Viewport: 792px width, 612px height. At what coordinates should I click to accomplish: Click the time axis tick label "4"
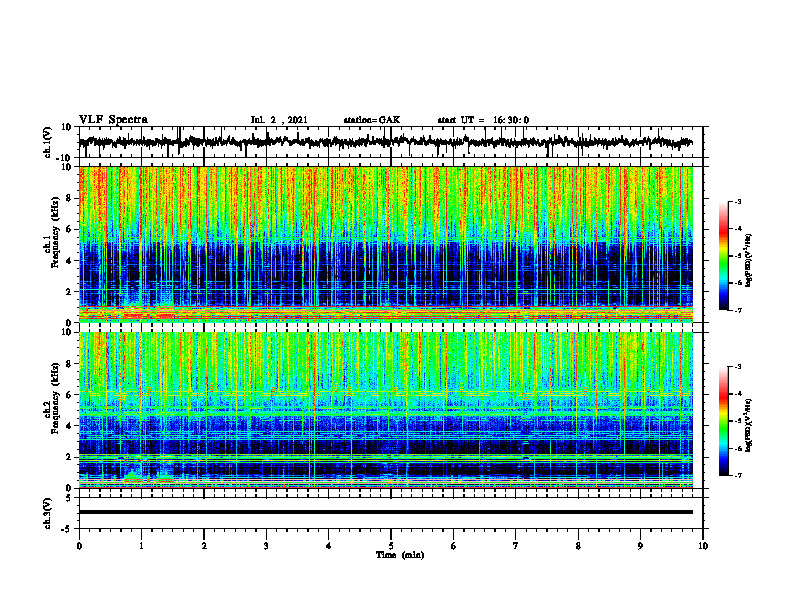tap(329, 546)
